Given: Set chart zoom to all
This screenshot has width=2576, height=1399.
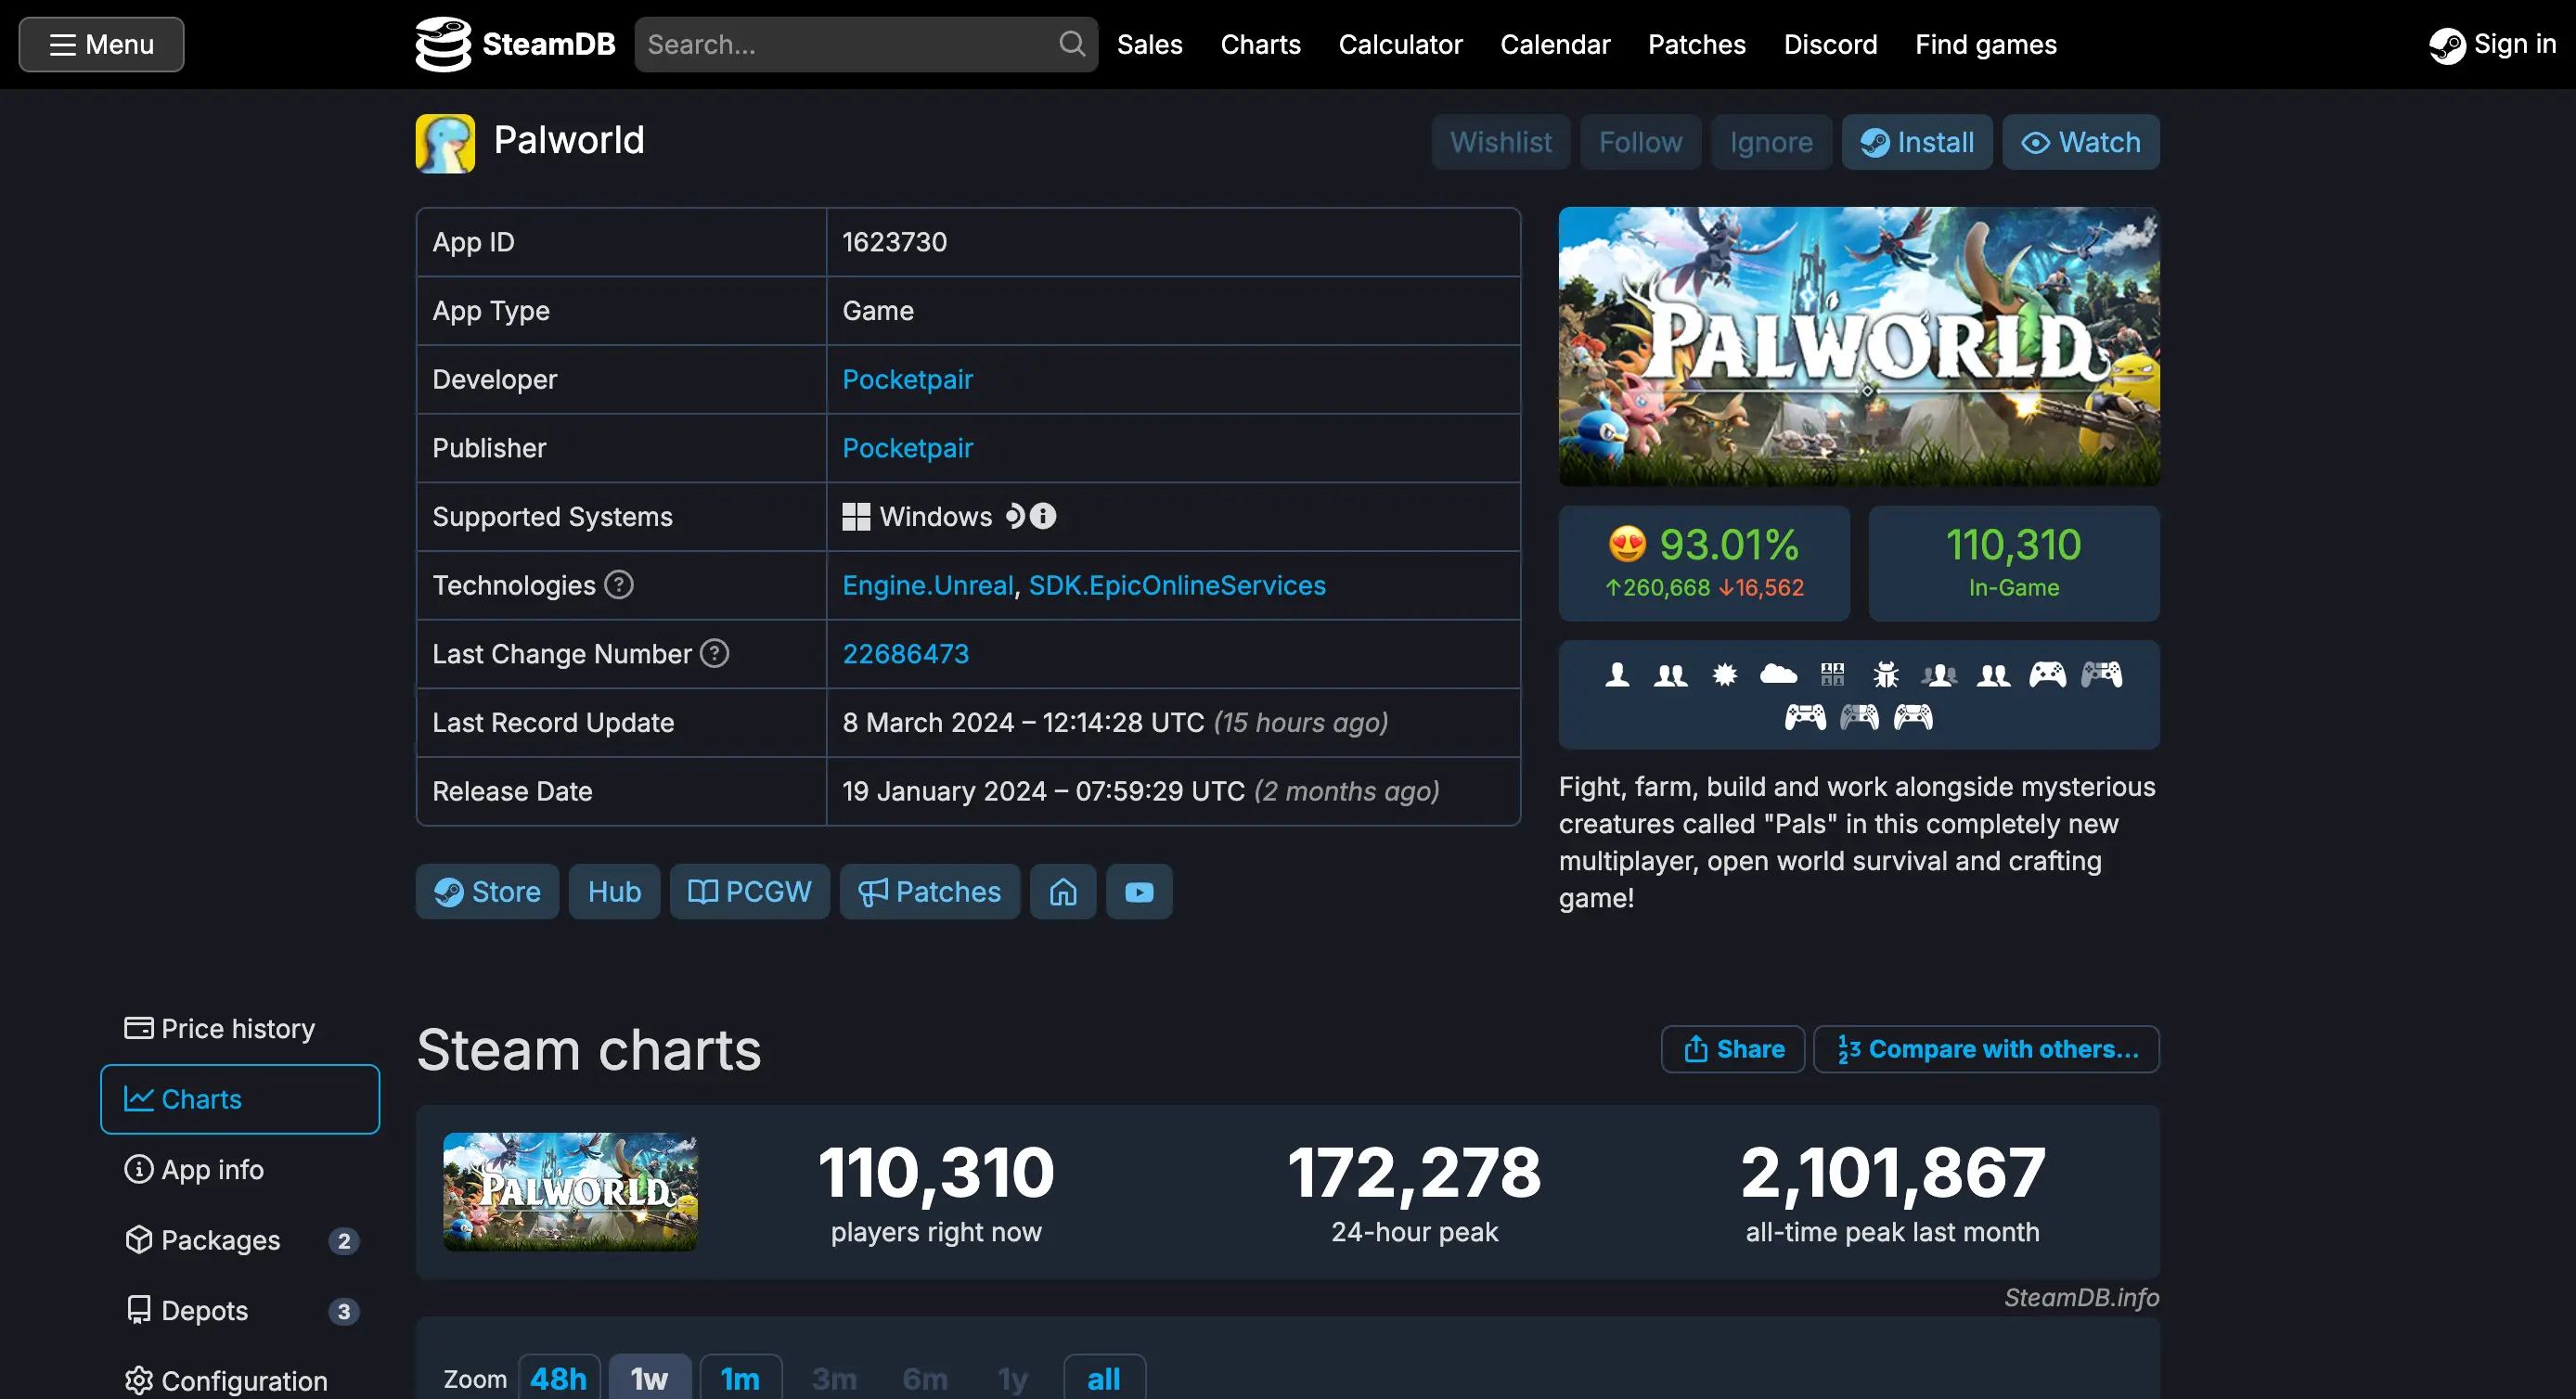Looking at the screenshot, I should click(1103, 1379).
